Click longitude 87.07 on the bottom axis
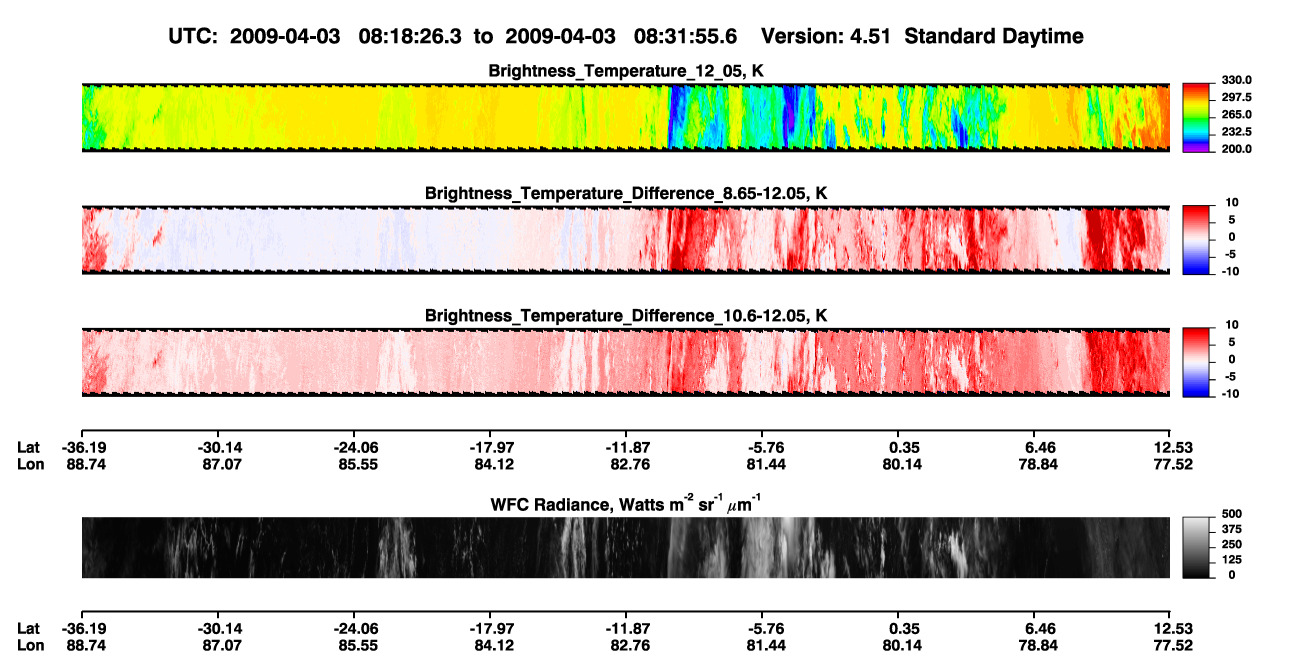The height and width of the screenshot is (667, 1300). click(220, 644)
